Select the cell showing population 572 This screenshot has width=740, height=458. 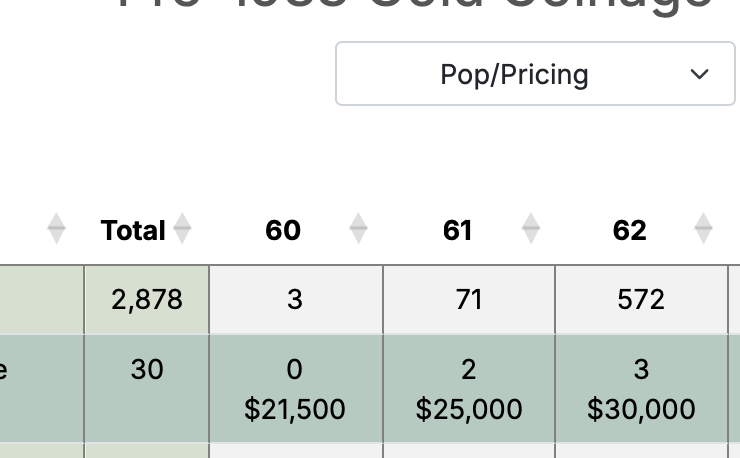pos(641,300)
